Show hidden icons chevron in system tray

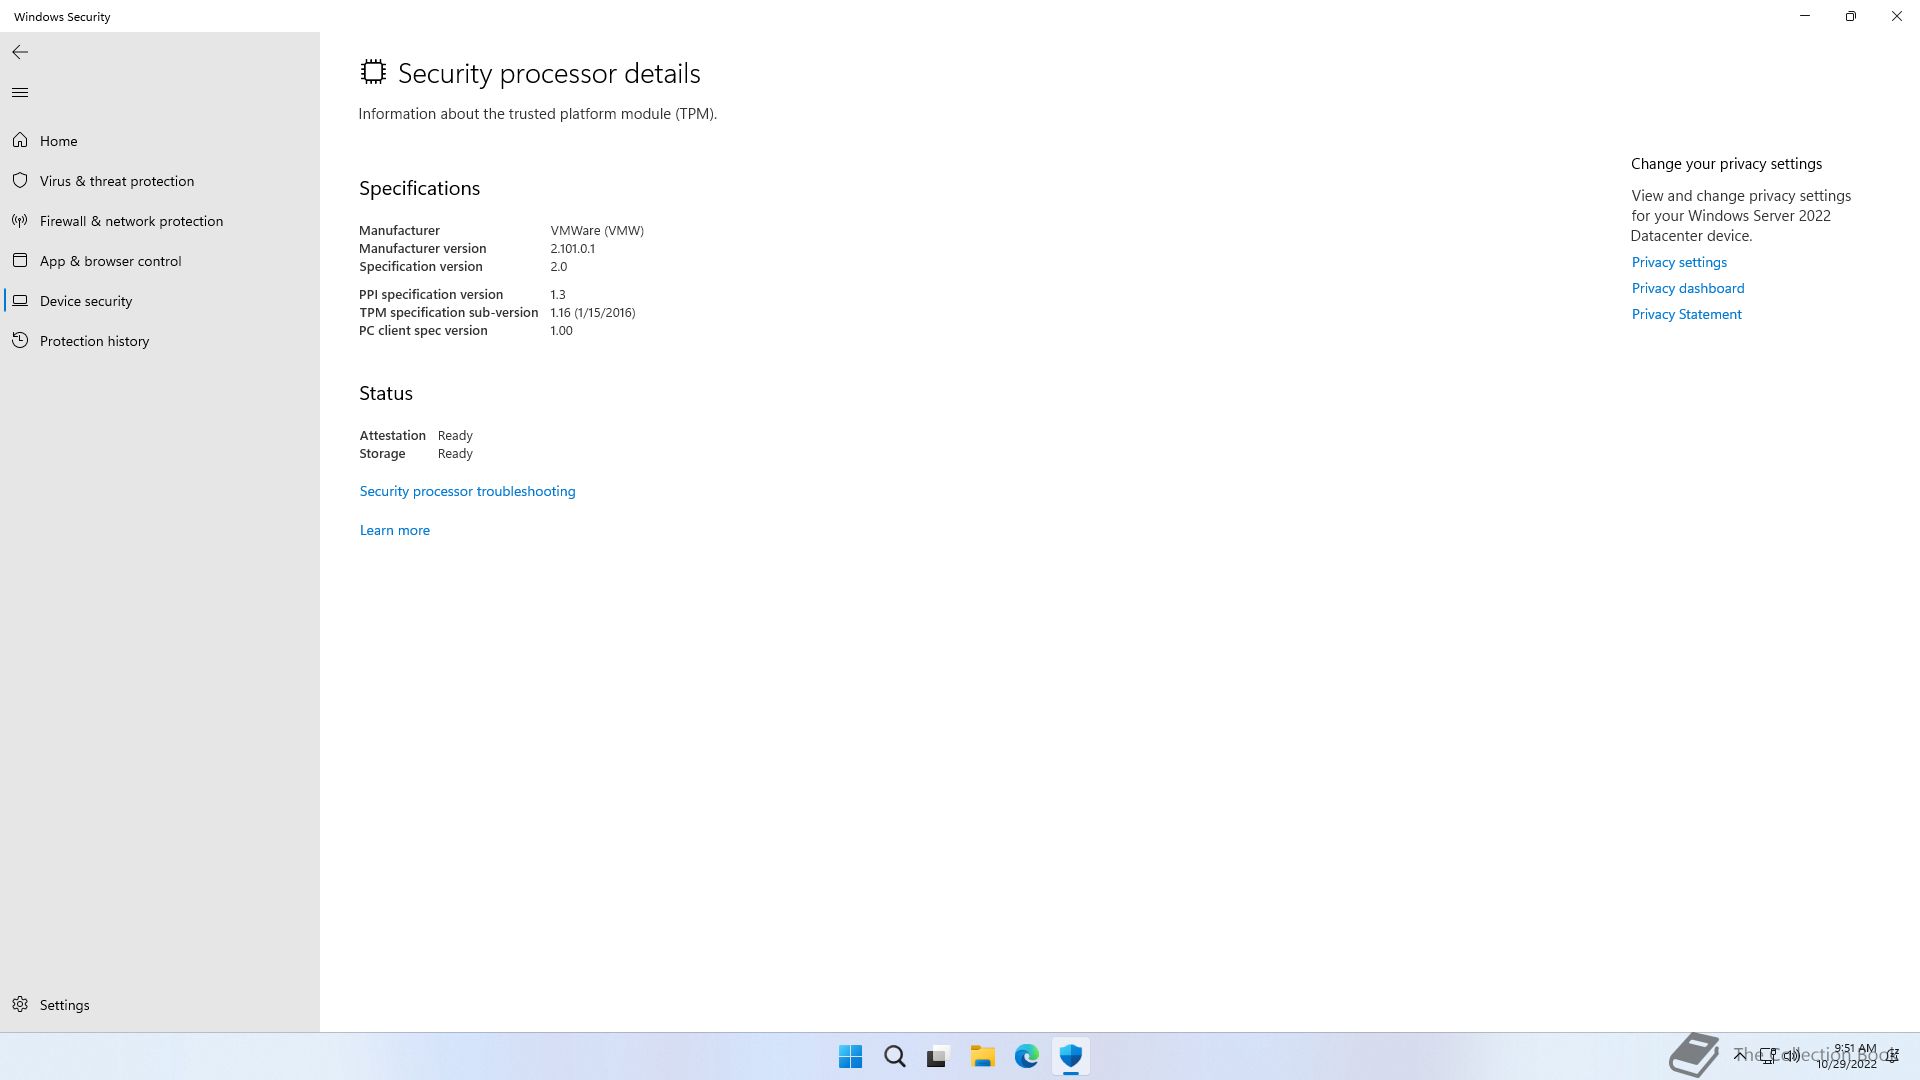pos(1739,1054)
